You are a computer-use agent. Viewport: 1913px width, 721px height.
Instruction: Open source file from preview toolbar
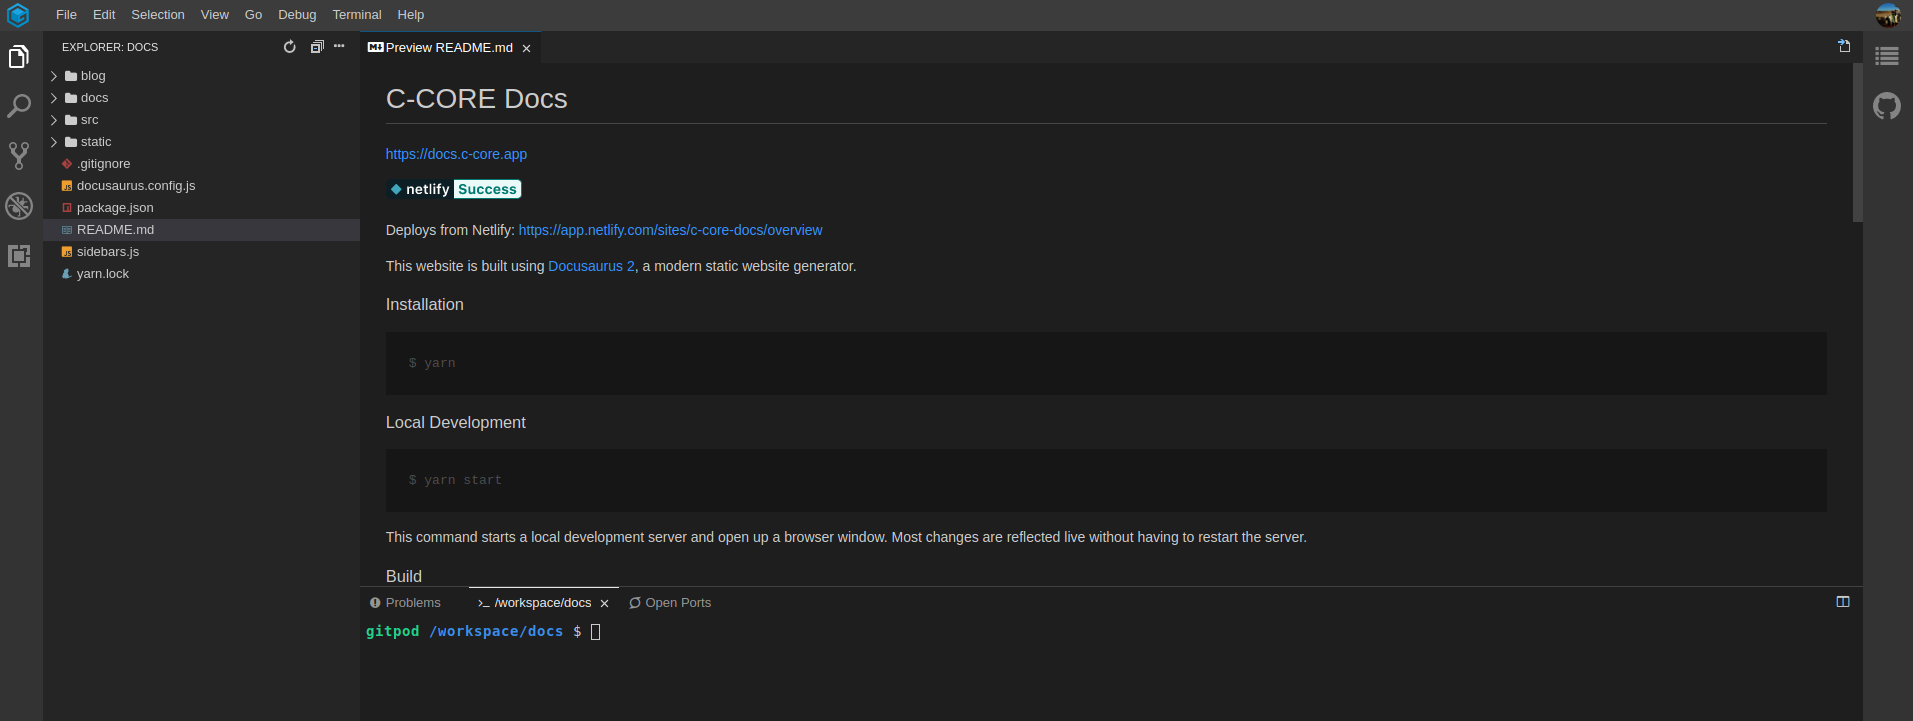coord(1844,47)
